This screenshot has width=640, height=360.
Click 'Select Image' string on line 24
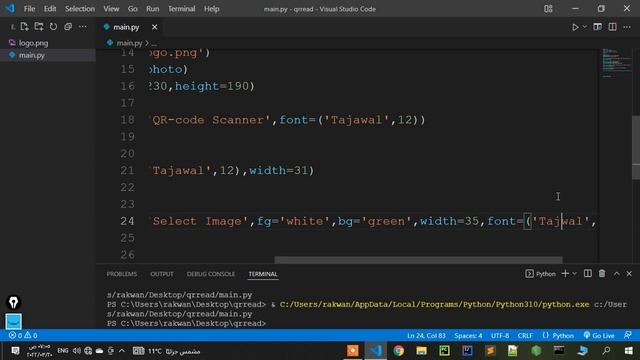[x=199, y=221]
